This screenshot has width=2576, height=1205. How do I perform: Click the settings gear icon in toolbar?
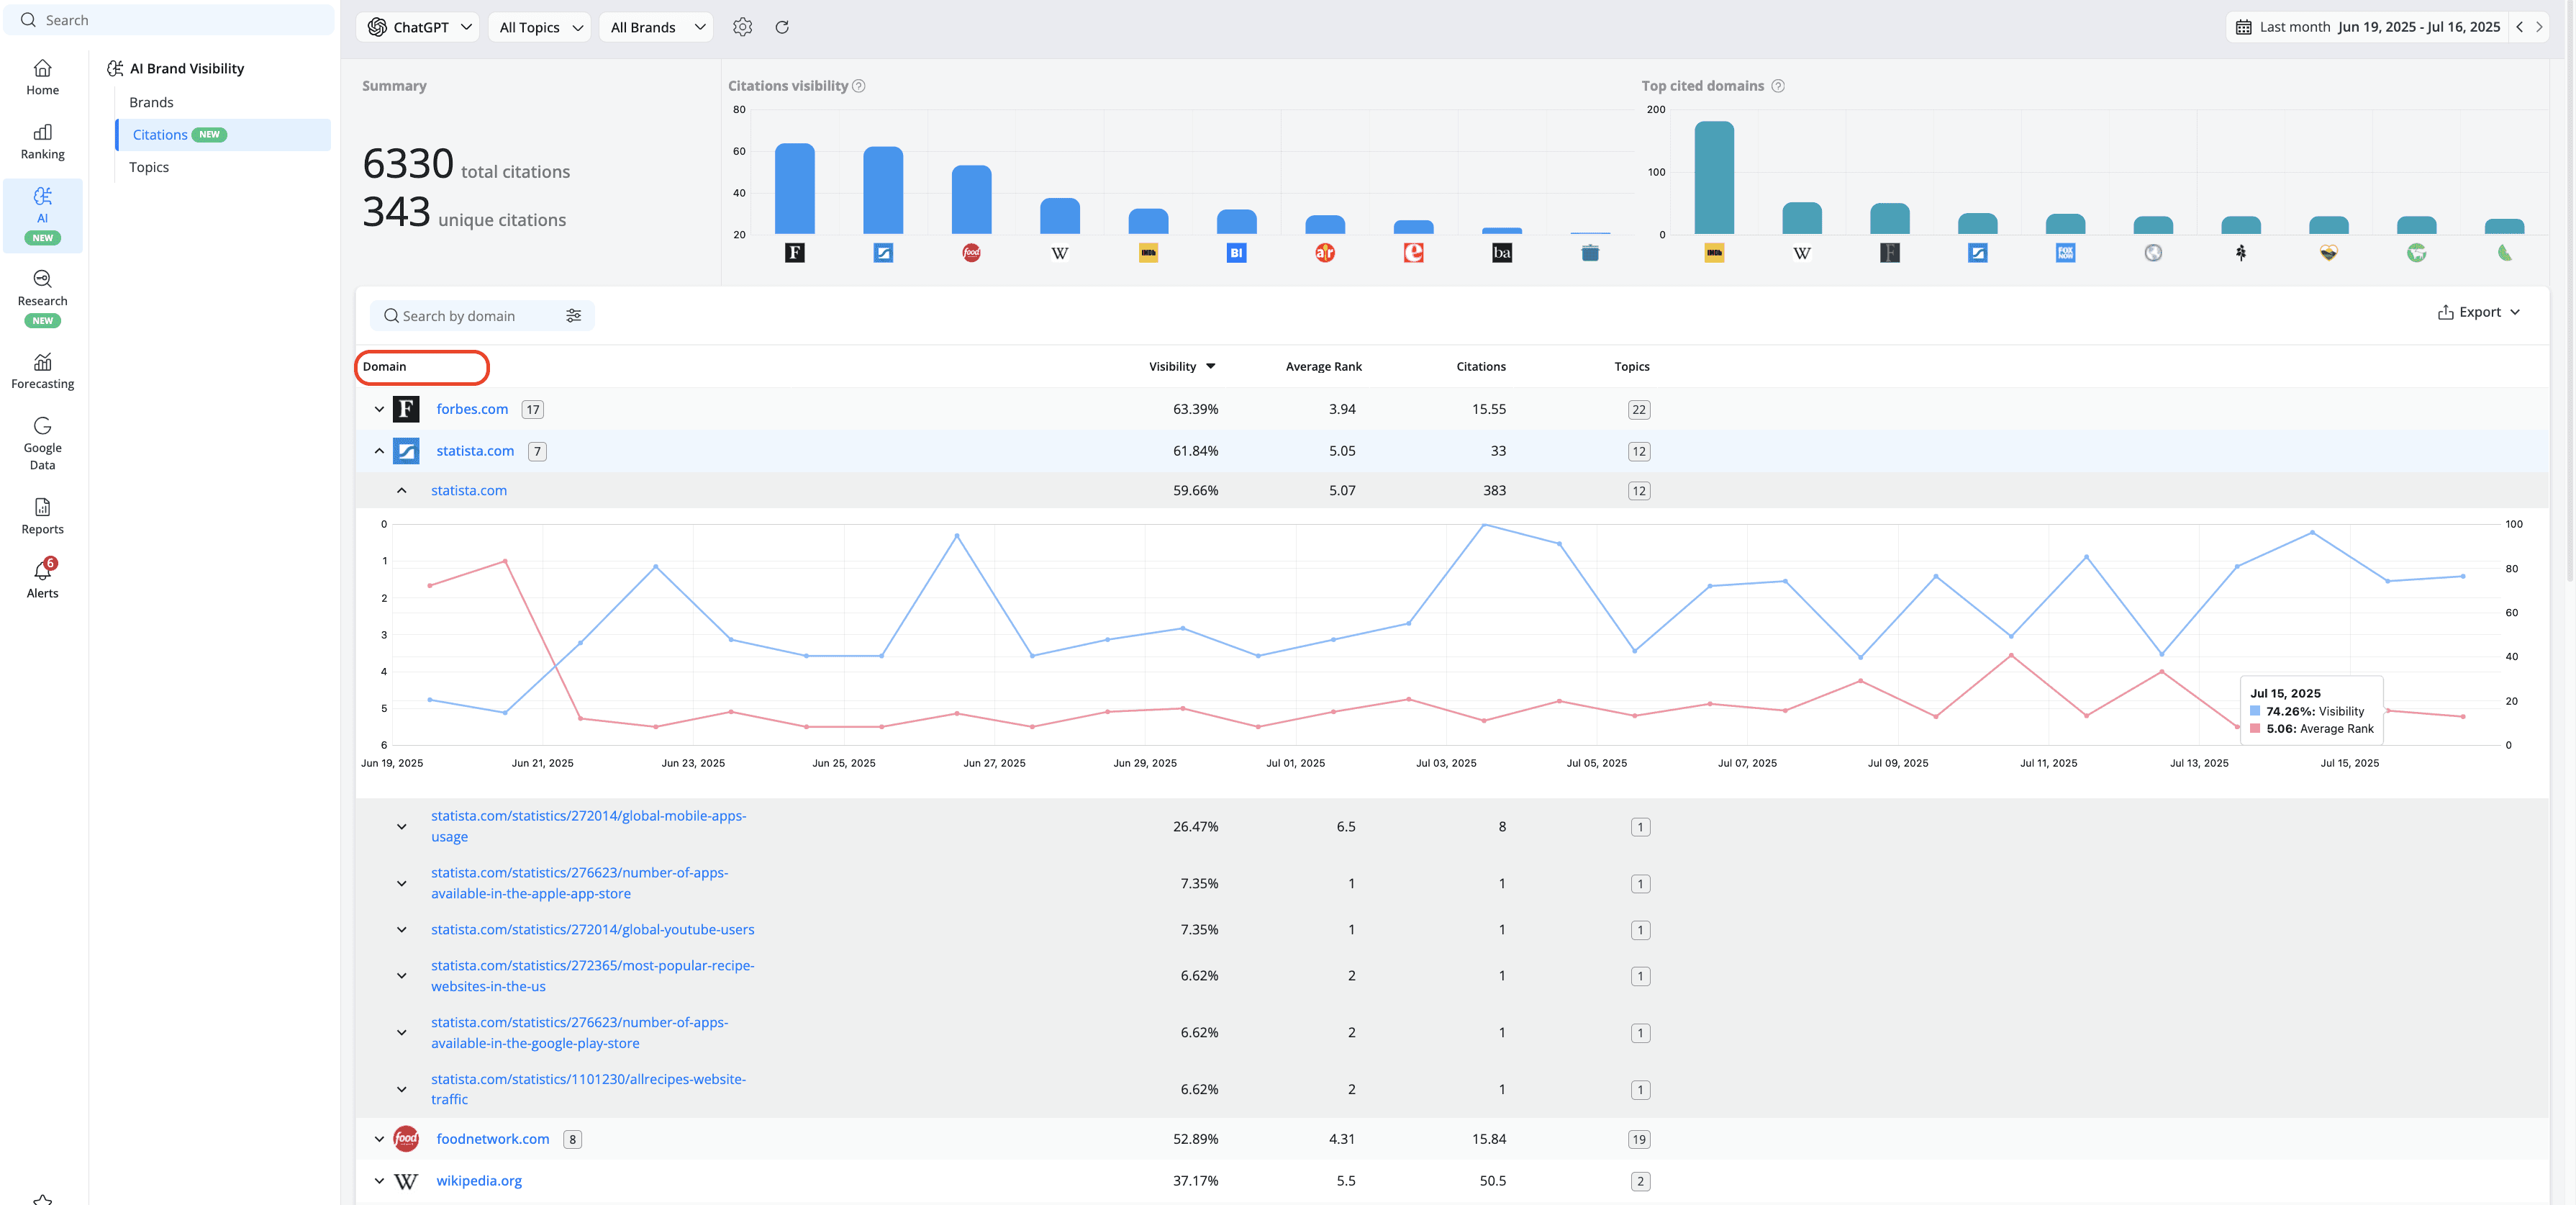pos(742,27)
